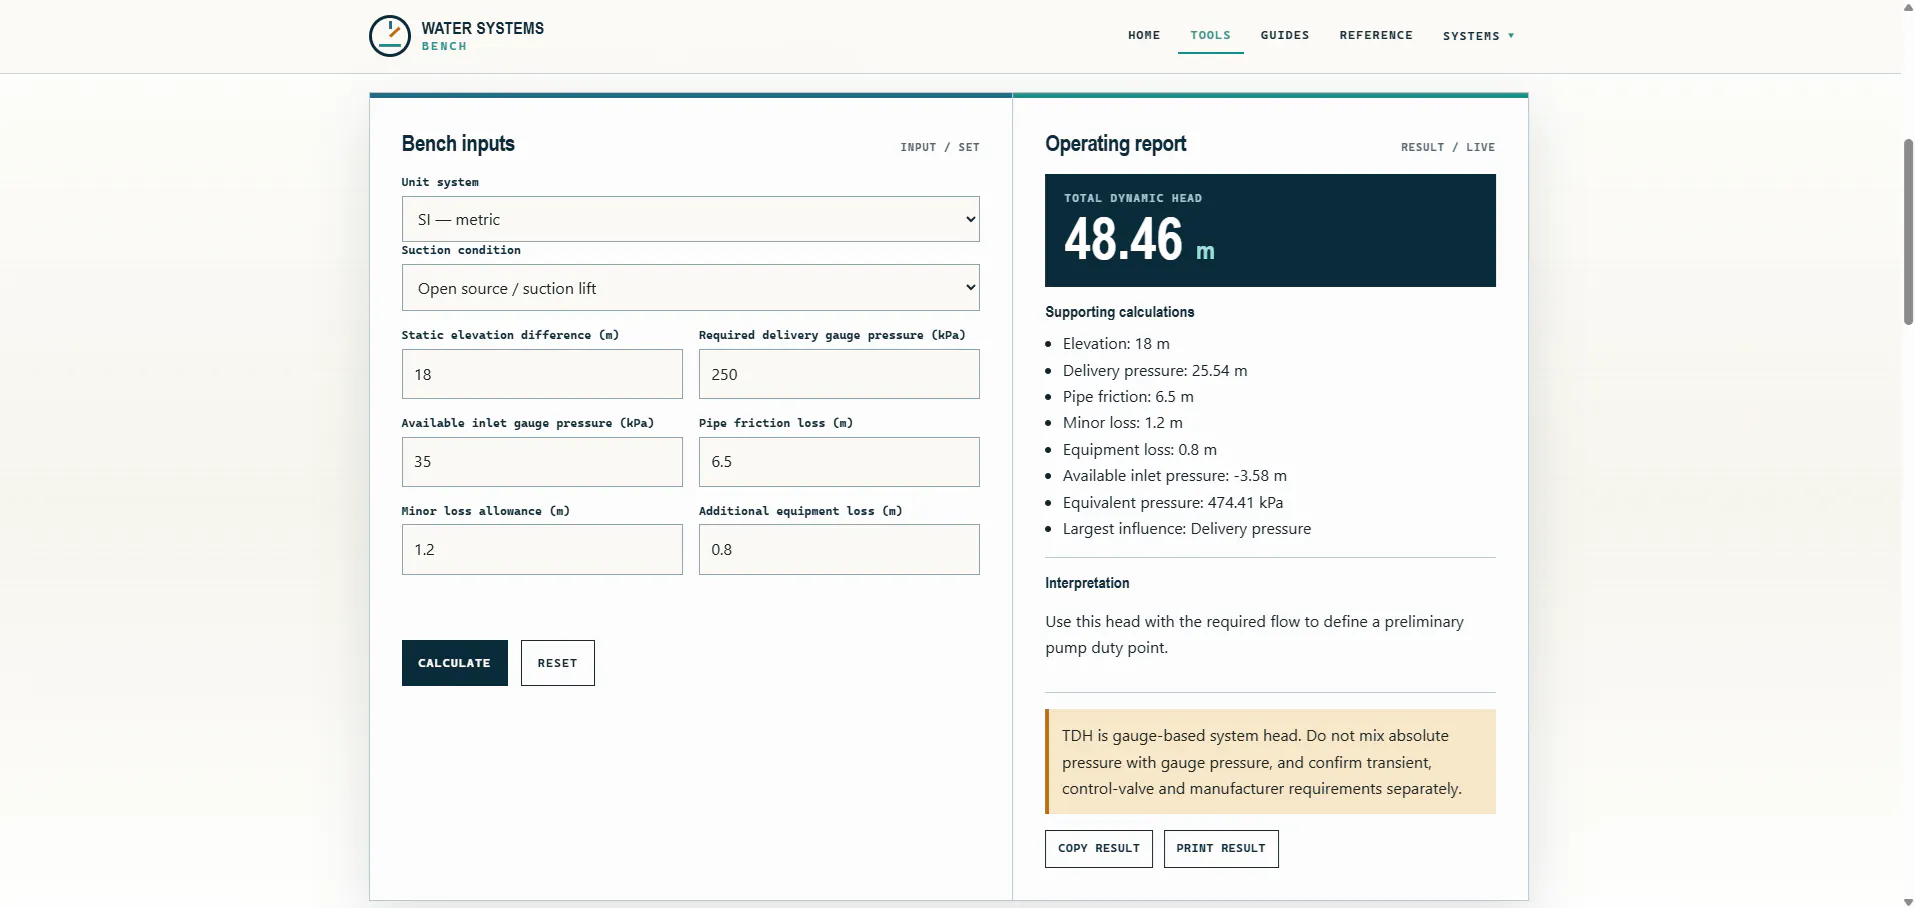The width and height of the screenshot is (1915, 908).
Task: Click the 'Equipment loss: 0.8 m' line
Action: (1140, 450)
